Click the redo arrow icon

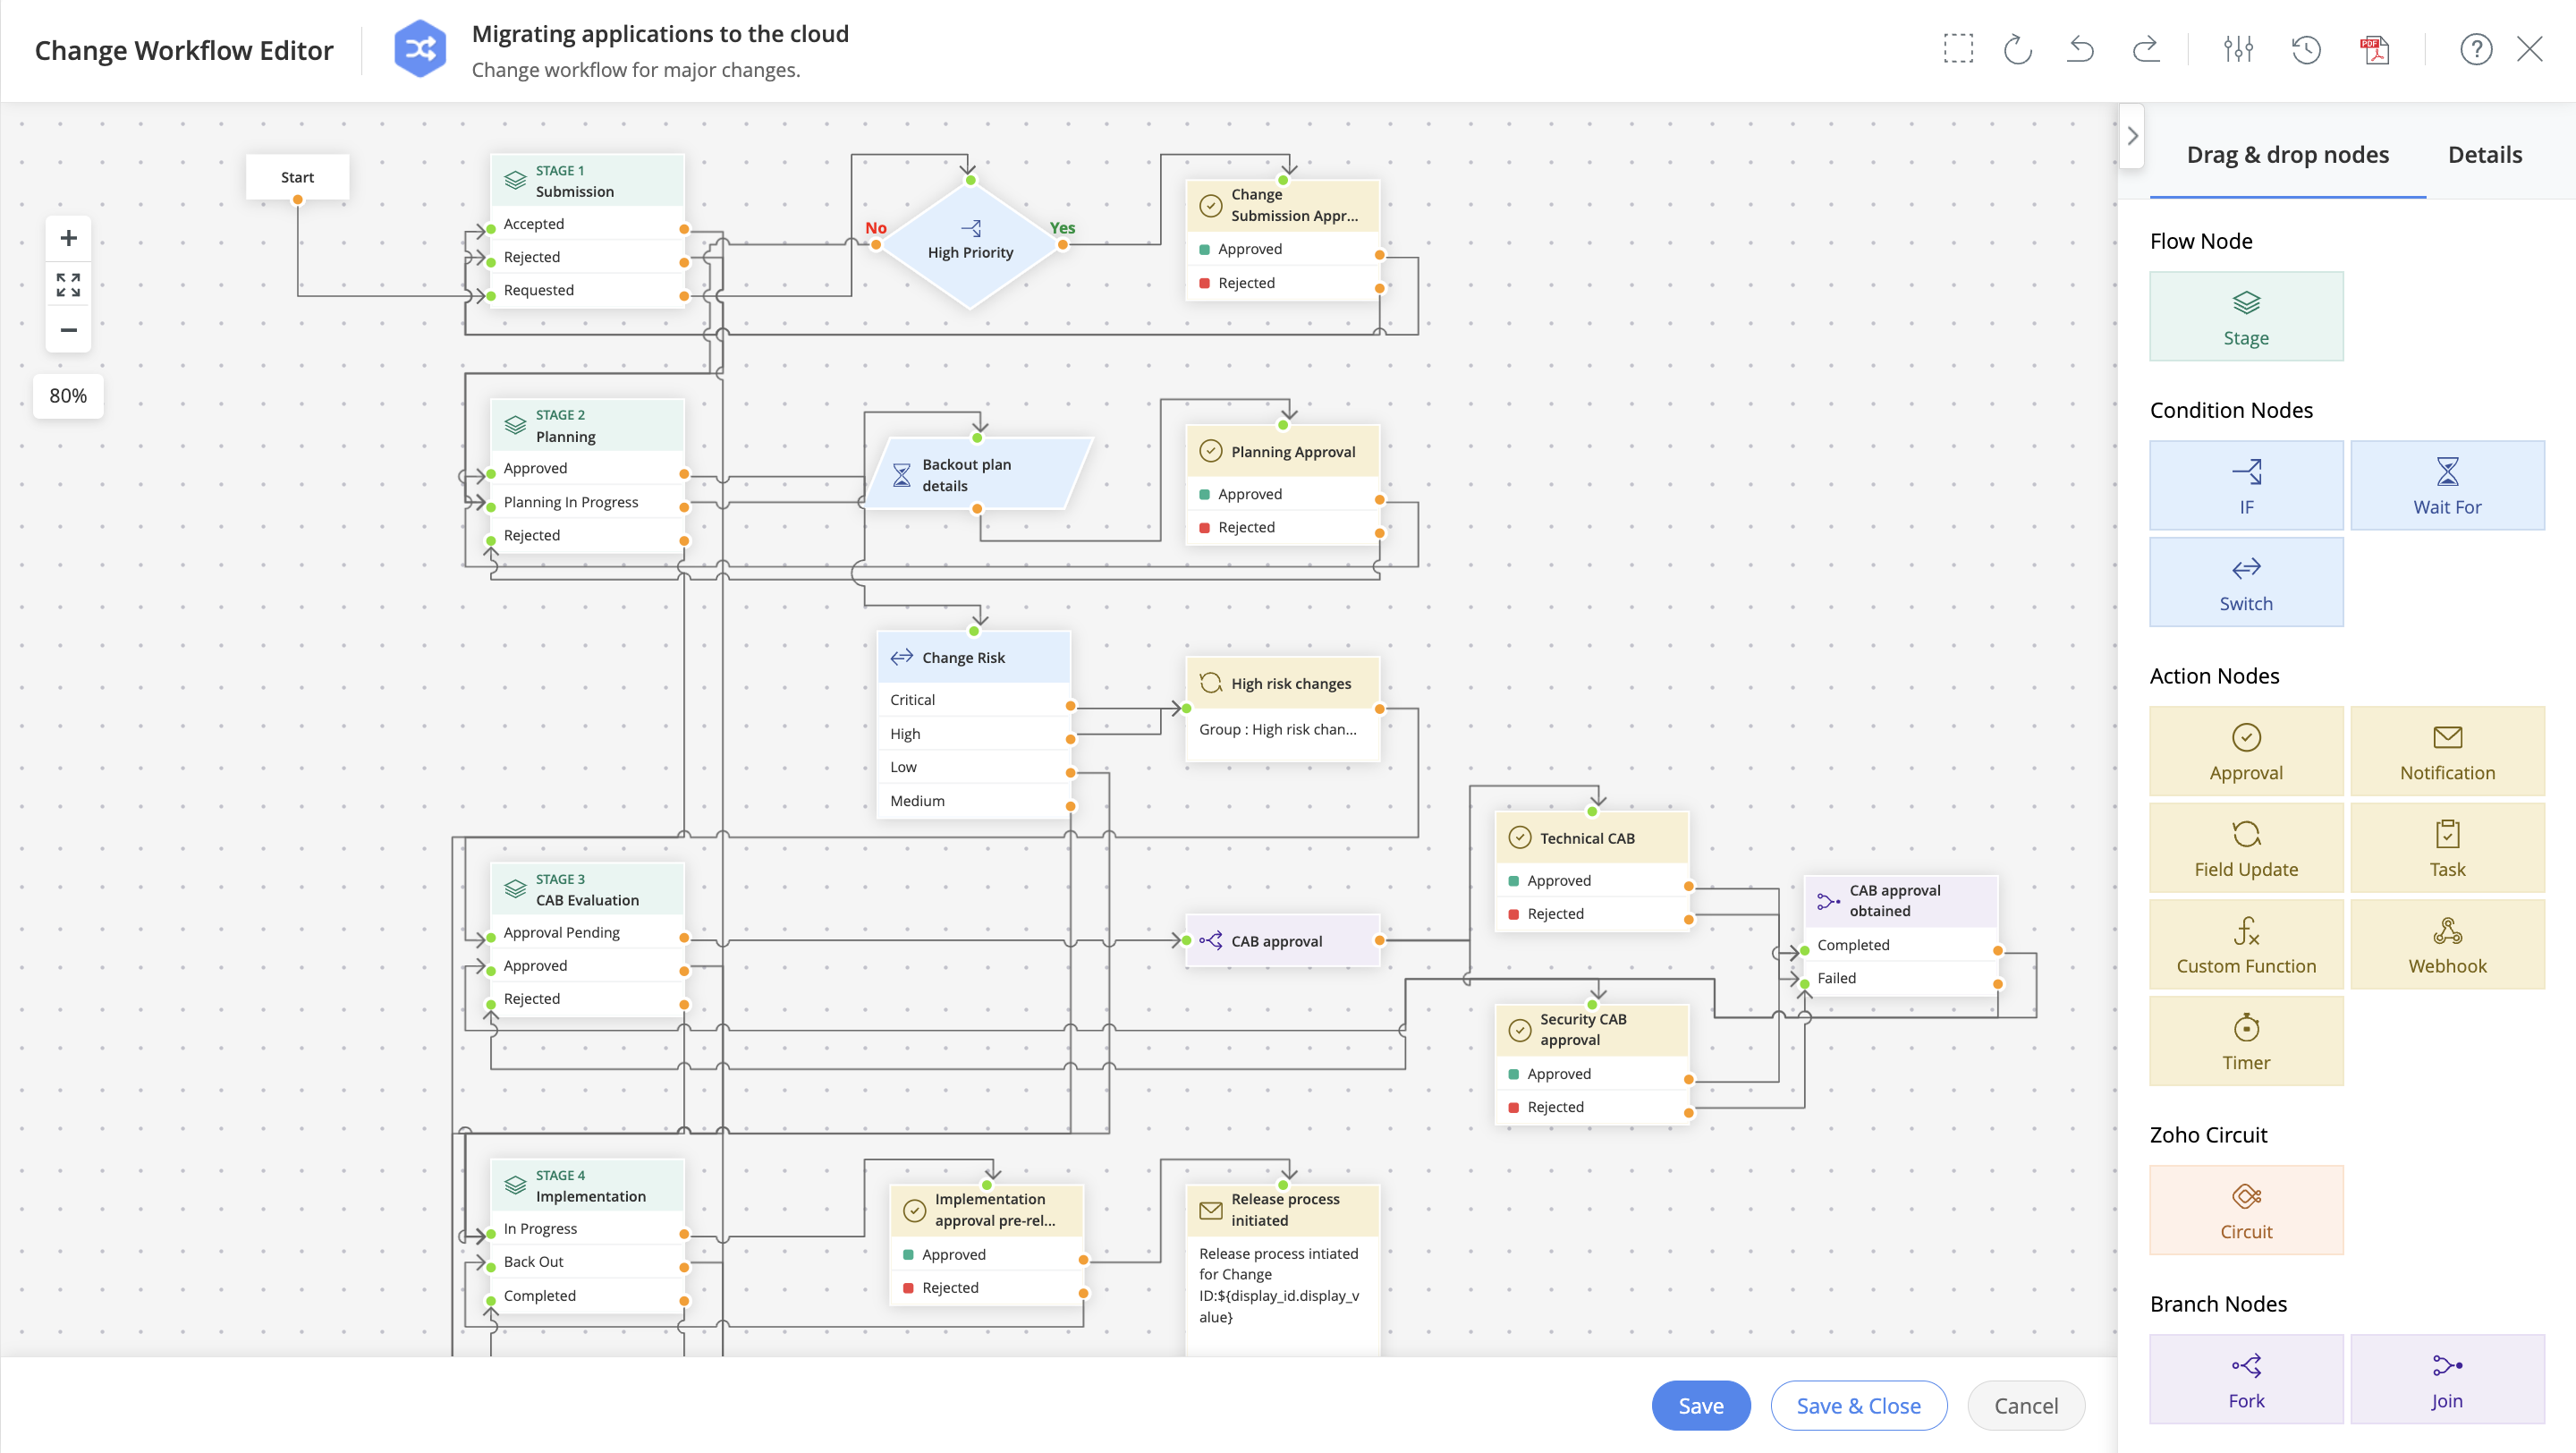tap(2145, 49)
